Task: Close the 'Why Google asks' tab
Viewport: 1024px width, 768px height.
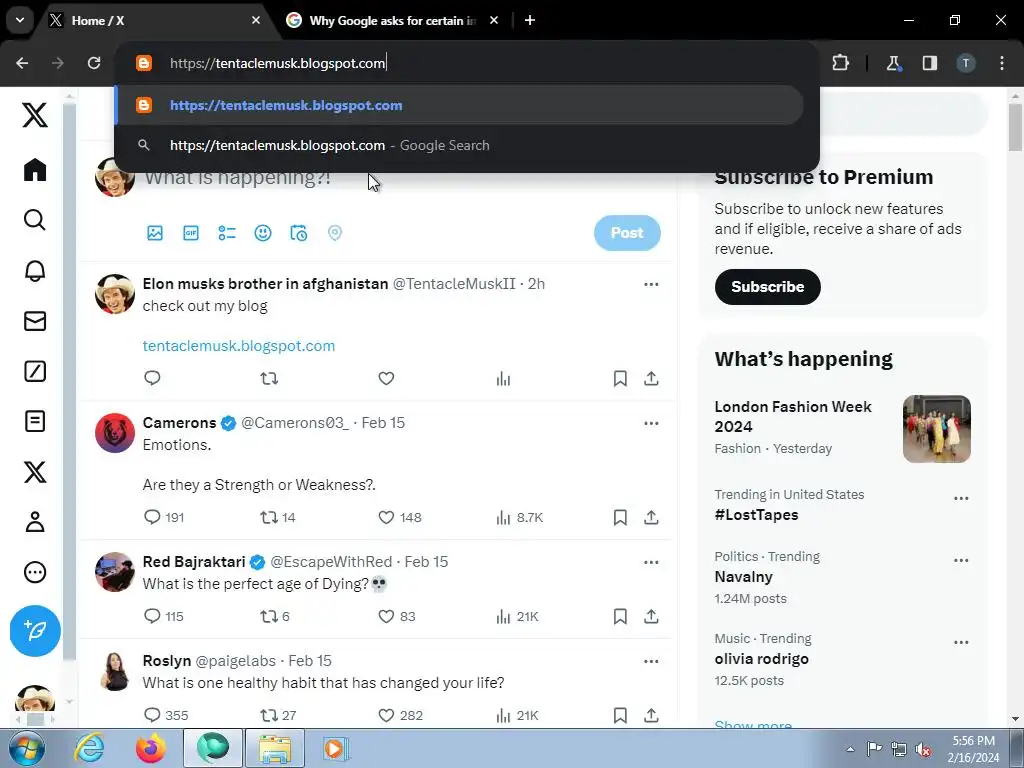Action: click(494, 20)
